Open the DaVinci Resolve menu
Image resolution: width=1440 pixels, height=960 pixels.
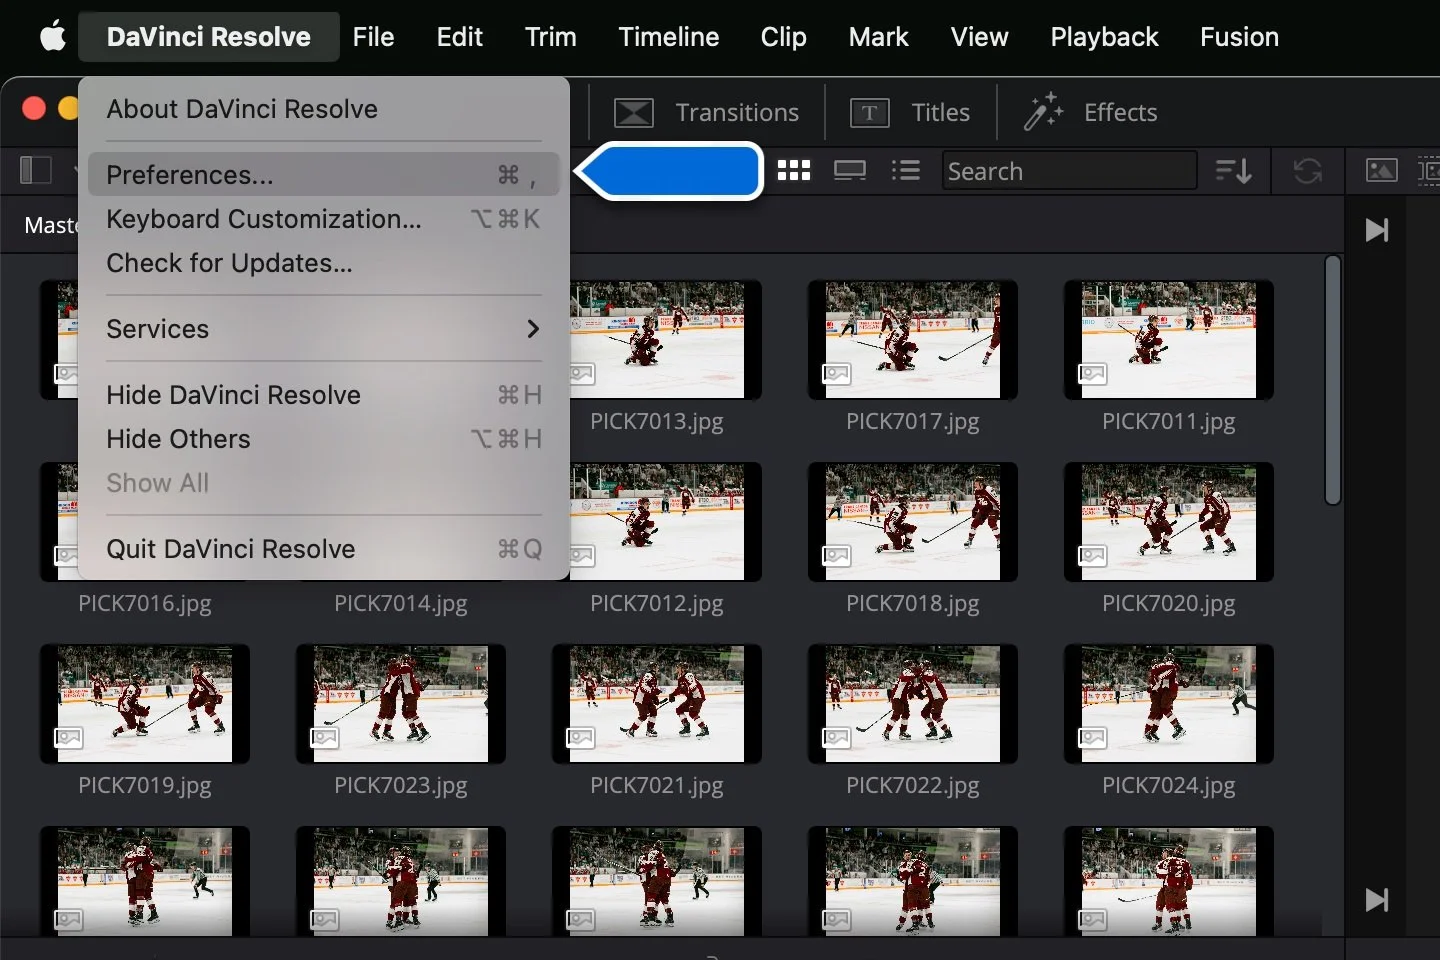click(208, 37)
